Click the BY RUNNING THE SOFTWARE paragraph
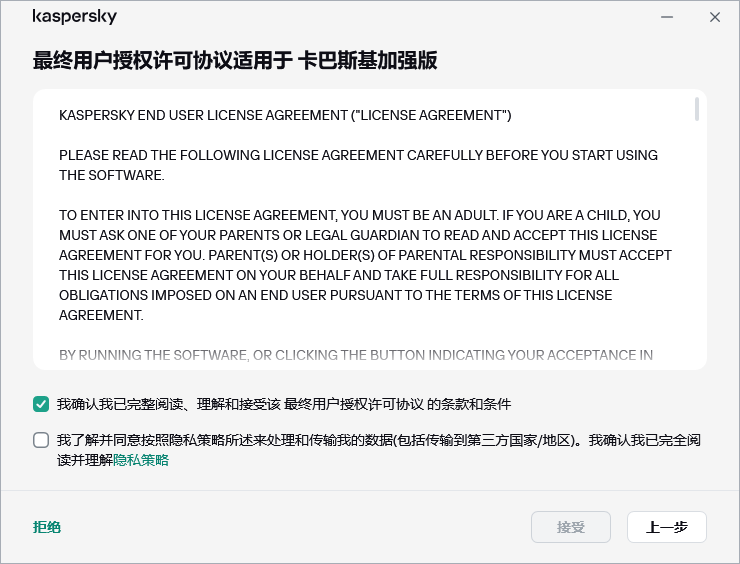 pyautogui.click(x=355, y=355)
